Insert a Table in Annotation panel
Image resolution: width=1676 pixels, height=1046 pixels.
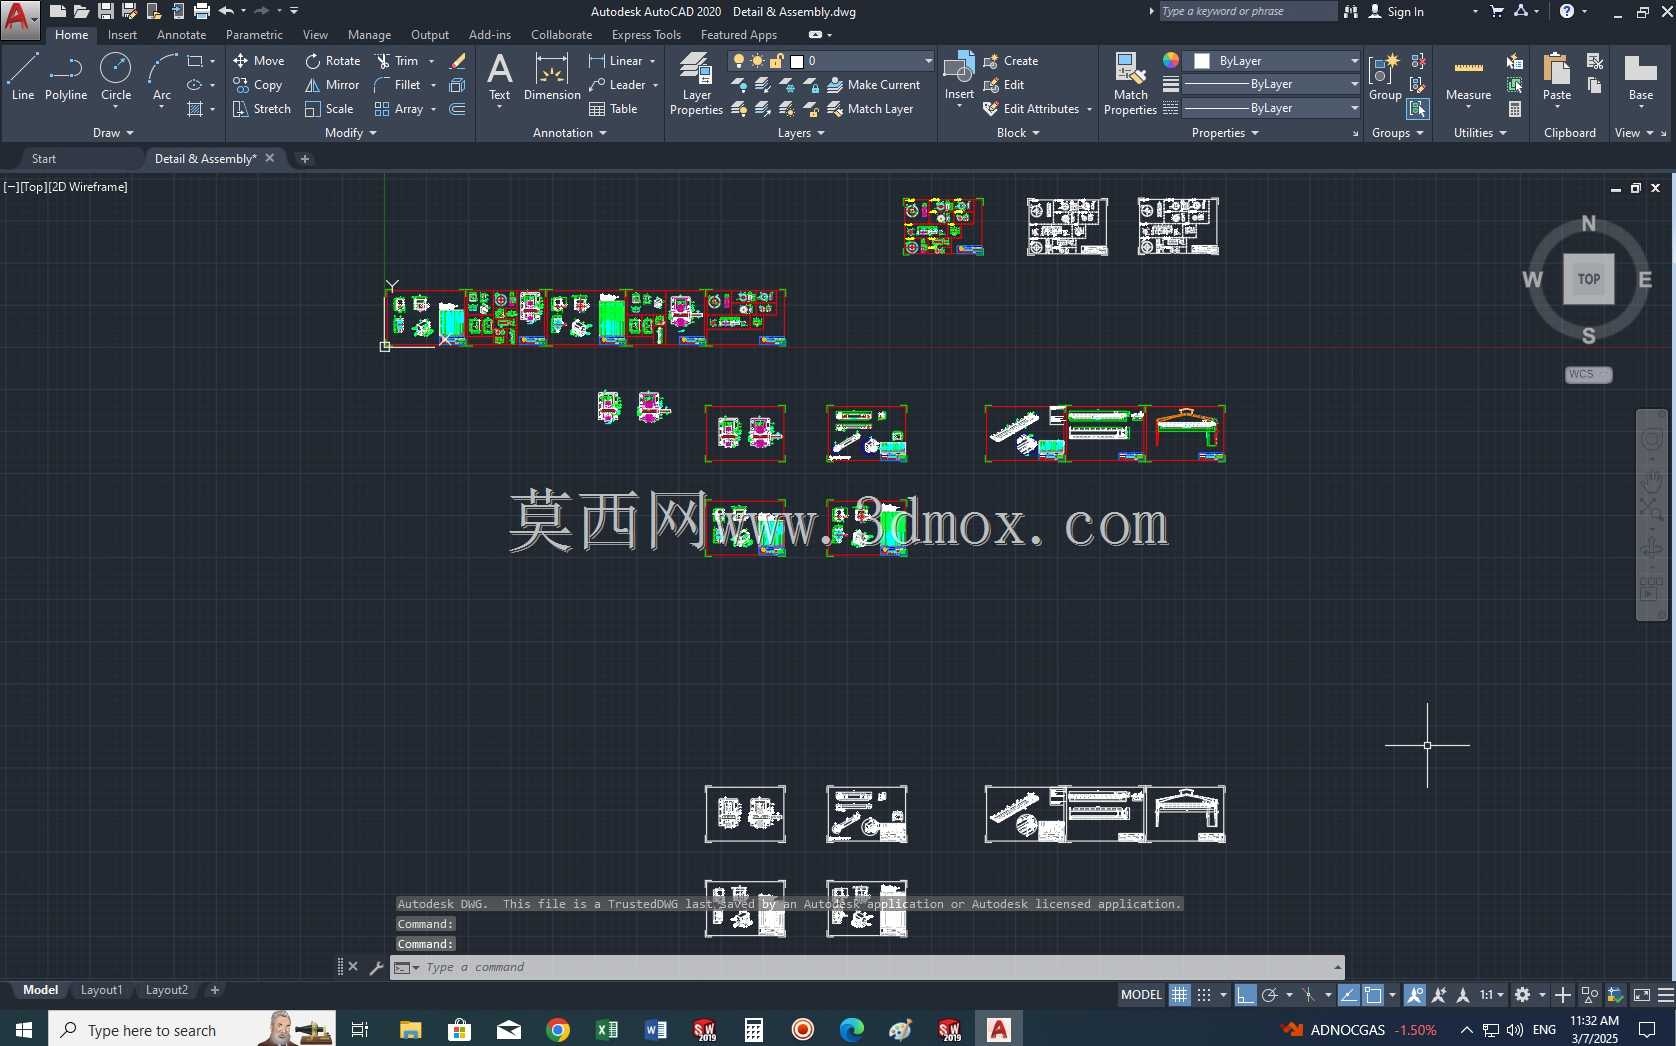point(613,109)
